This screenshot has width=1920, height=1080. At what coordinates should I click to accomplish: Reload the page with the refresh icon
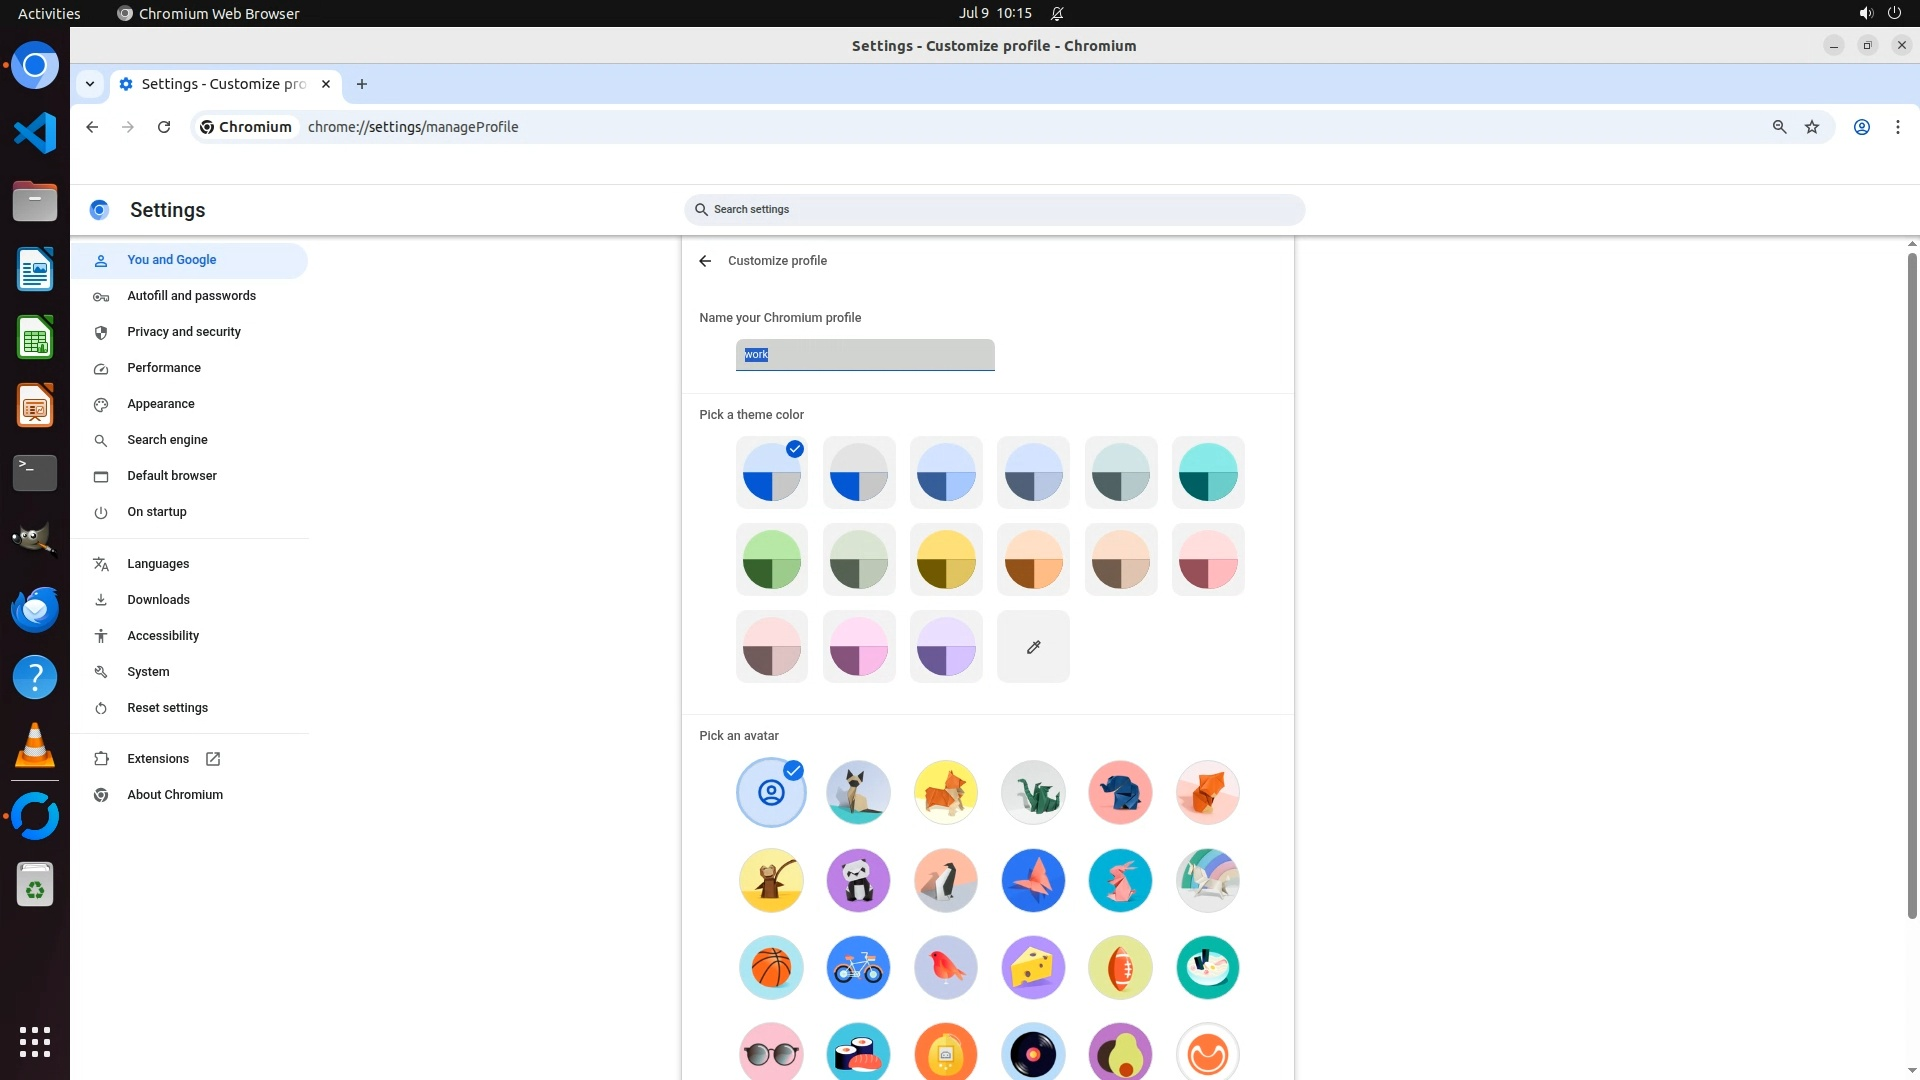164,127
